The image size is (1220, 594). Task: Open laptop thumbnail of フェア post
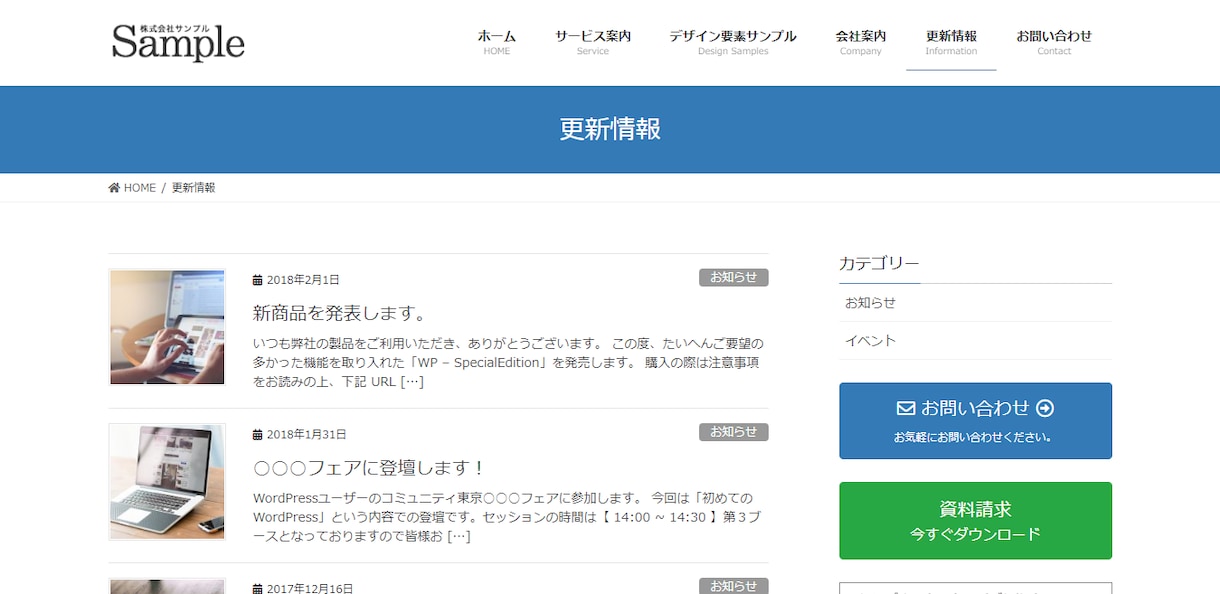167,482
